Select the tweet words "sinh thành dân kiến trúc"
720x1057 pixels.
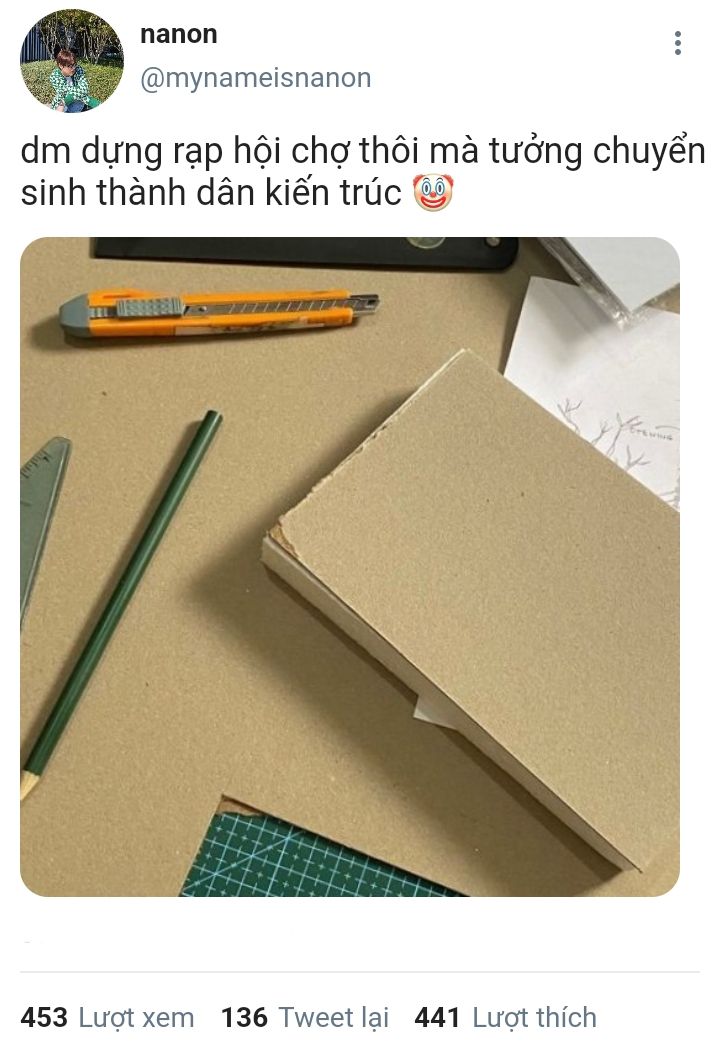pos(211,193)
